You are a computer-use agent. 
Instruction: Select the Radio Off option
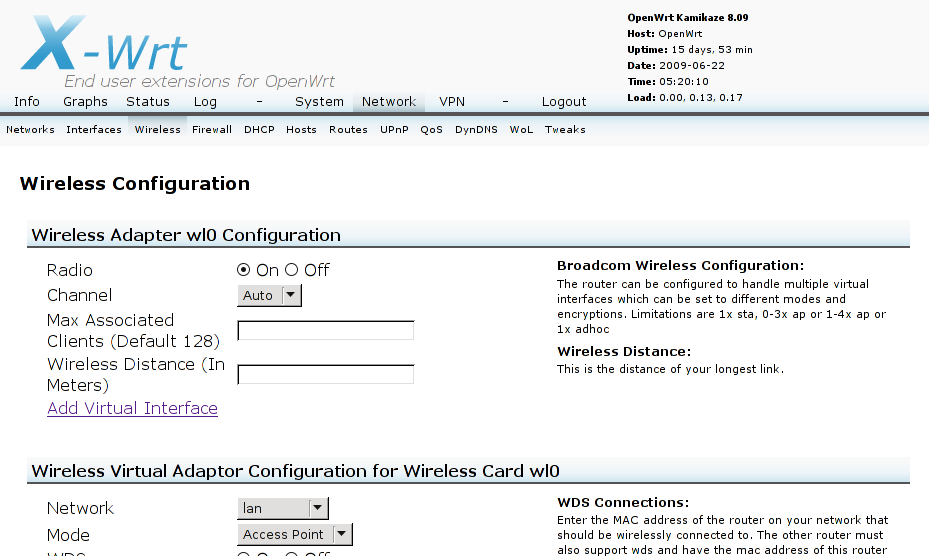tap(292, 270)
